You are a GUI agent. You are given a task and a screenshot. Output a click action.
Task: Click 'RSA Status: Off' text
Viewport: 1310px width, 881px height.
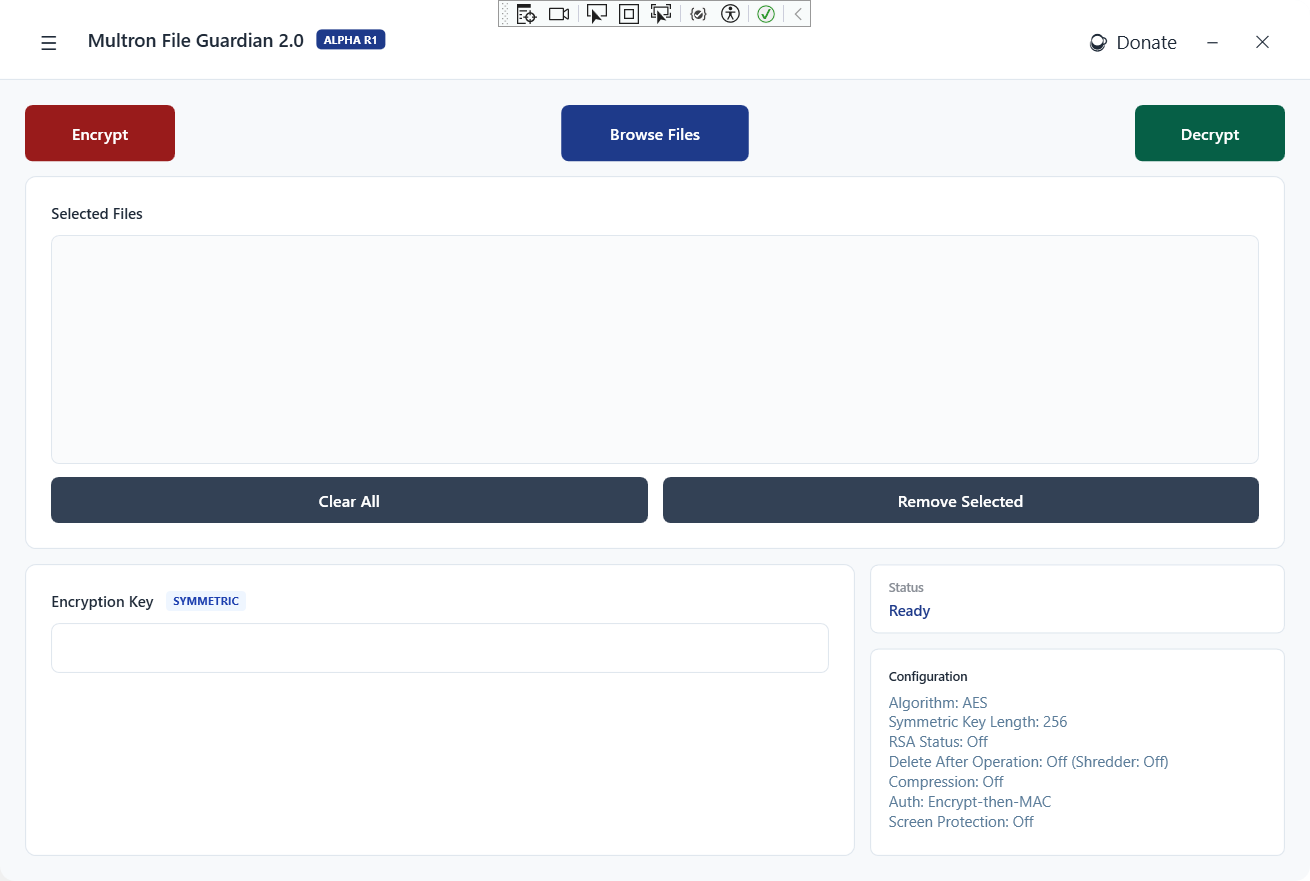pyautogui.click(x=938, y=742)
